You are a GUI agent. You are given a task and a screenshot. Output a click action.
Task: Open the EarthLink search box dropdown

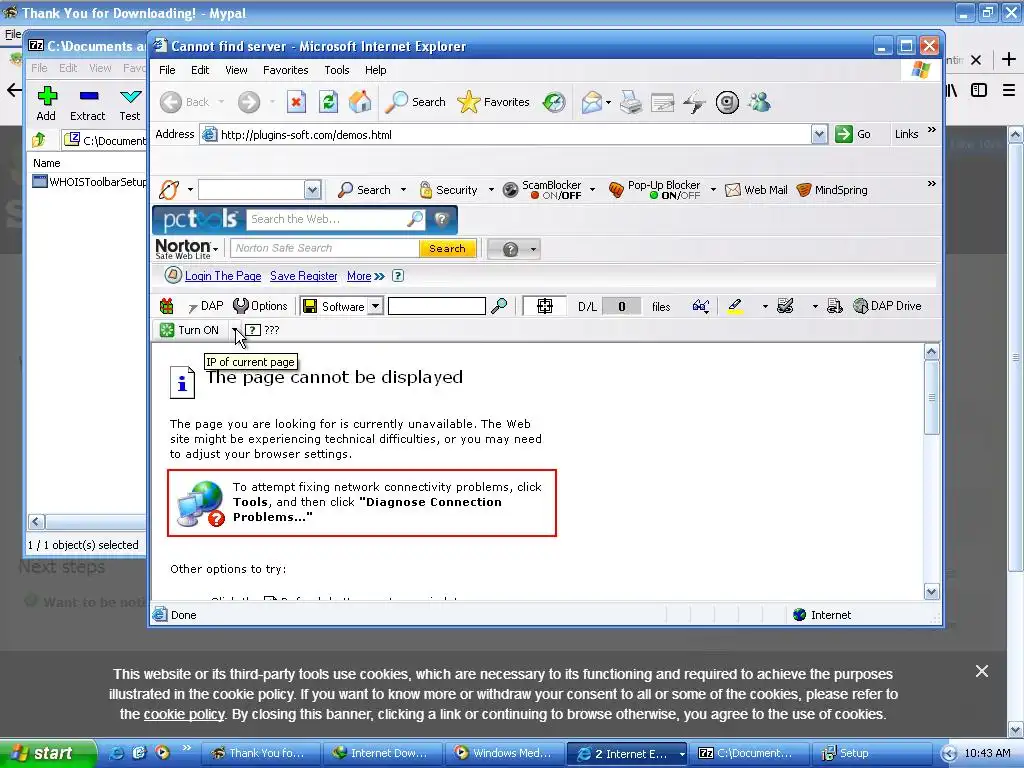coord(312,190)
